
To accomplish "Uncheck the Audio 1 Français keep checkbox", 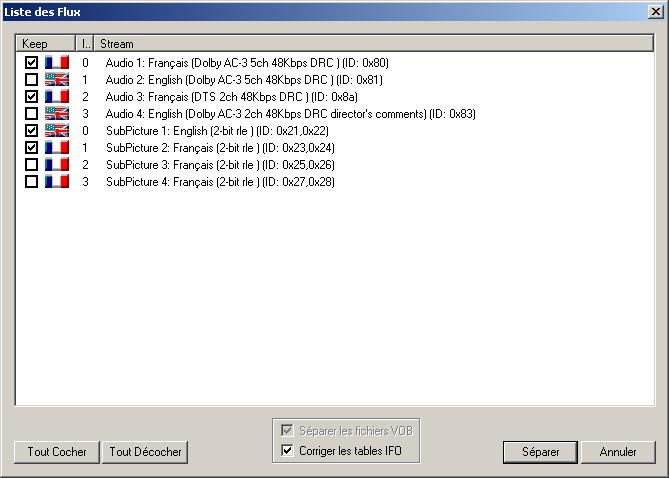I will click(32, 62).
